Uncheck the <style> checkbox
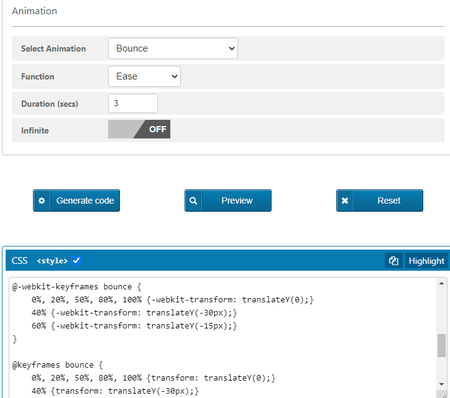Screen dimensions: 450x398 click(x=76, y=260)
